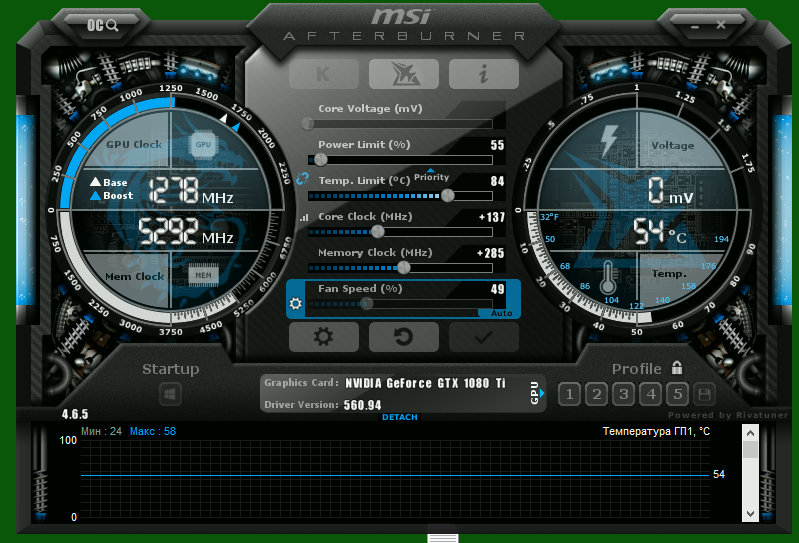Toggle the fan speed Auto mode
Image resolution: width=799 pixels, height=543 pixels.
[x=500, y=313]
